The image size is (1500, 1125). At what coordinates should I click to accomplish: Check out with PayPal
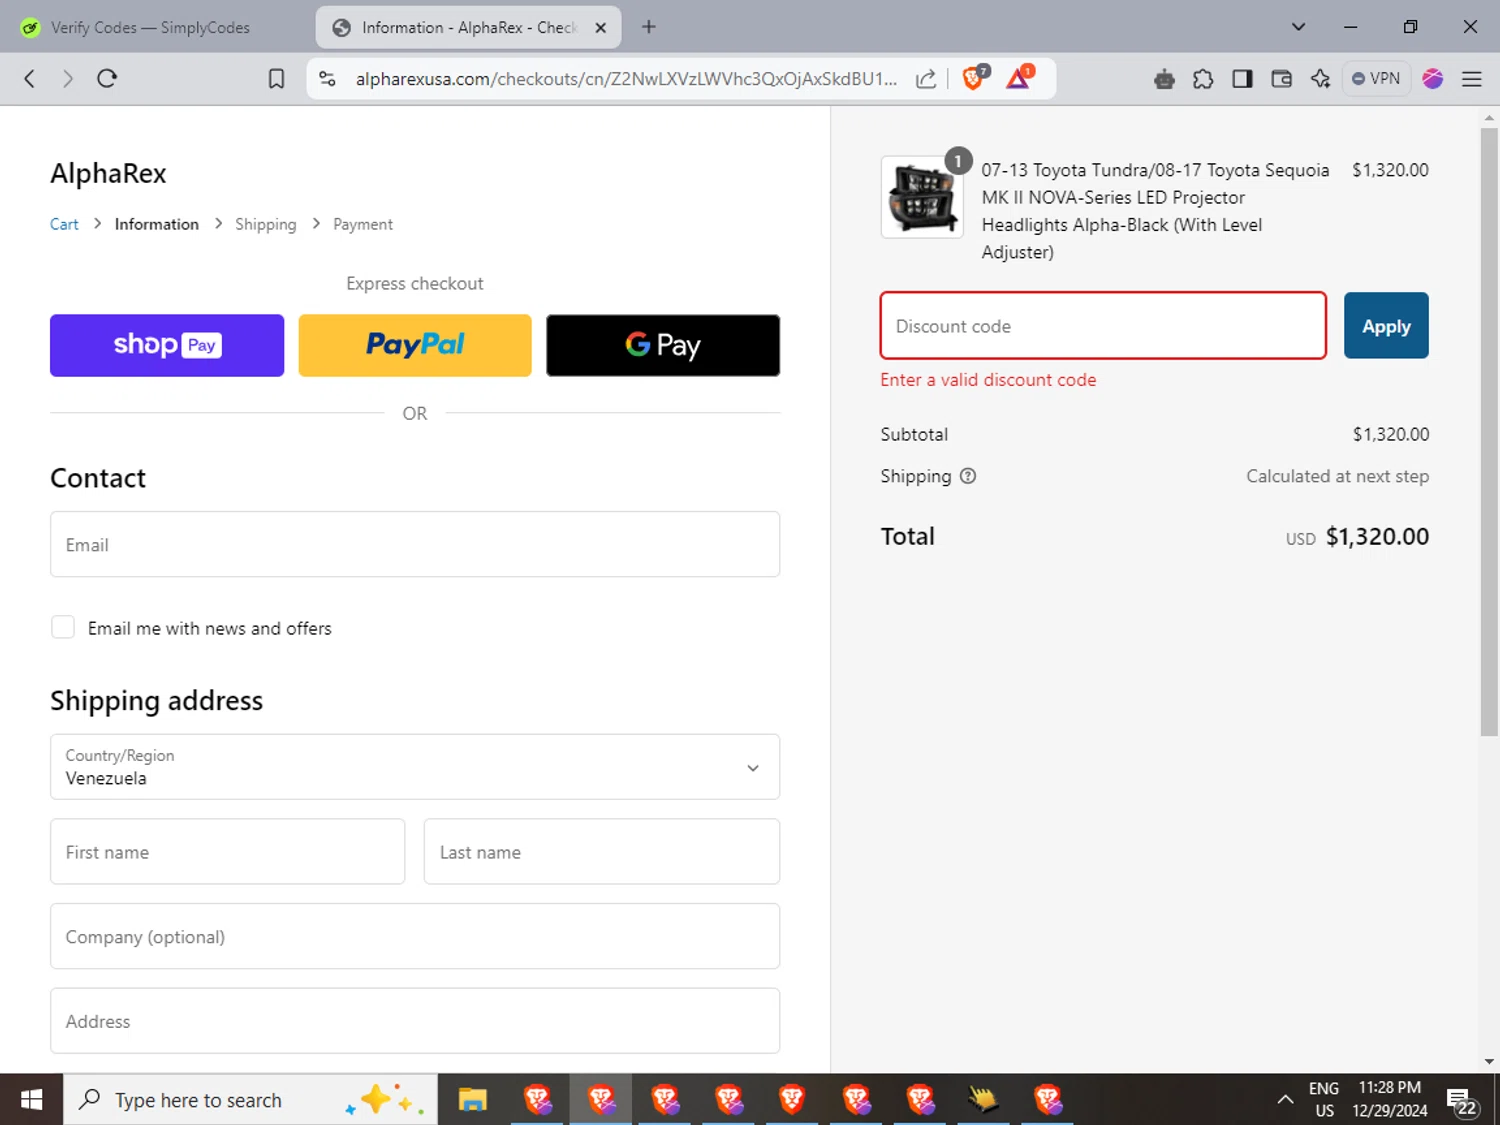pyautogui.click(x=415, y=345)
